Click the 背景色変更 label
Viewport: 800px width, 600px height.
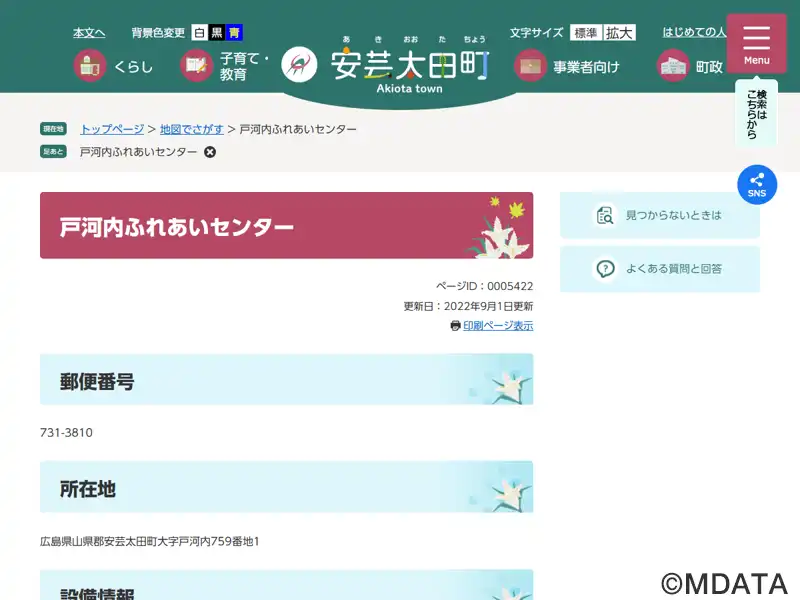158,33
